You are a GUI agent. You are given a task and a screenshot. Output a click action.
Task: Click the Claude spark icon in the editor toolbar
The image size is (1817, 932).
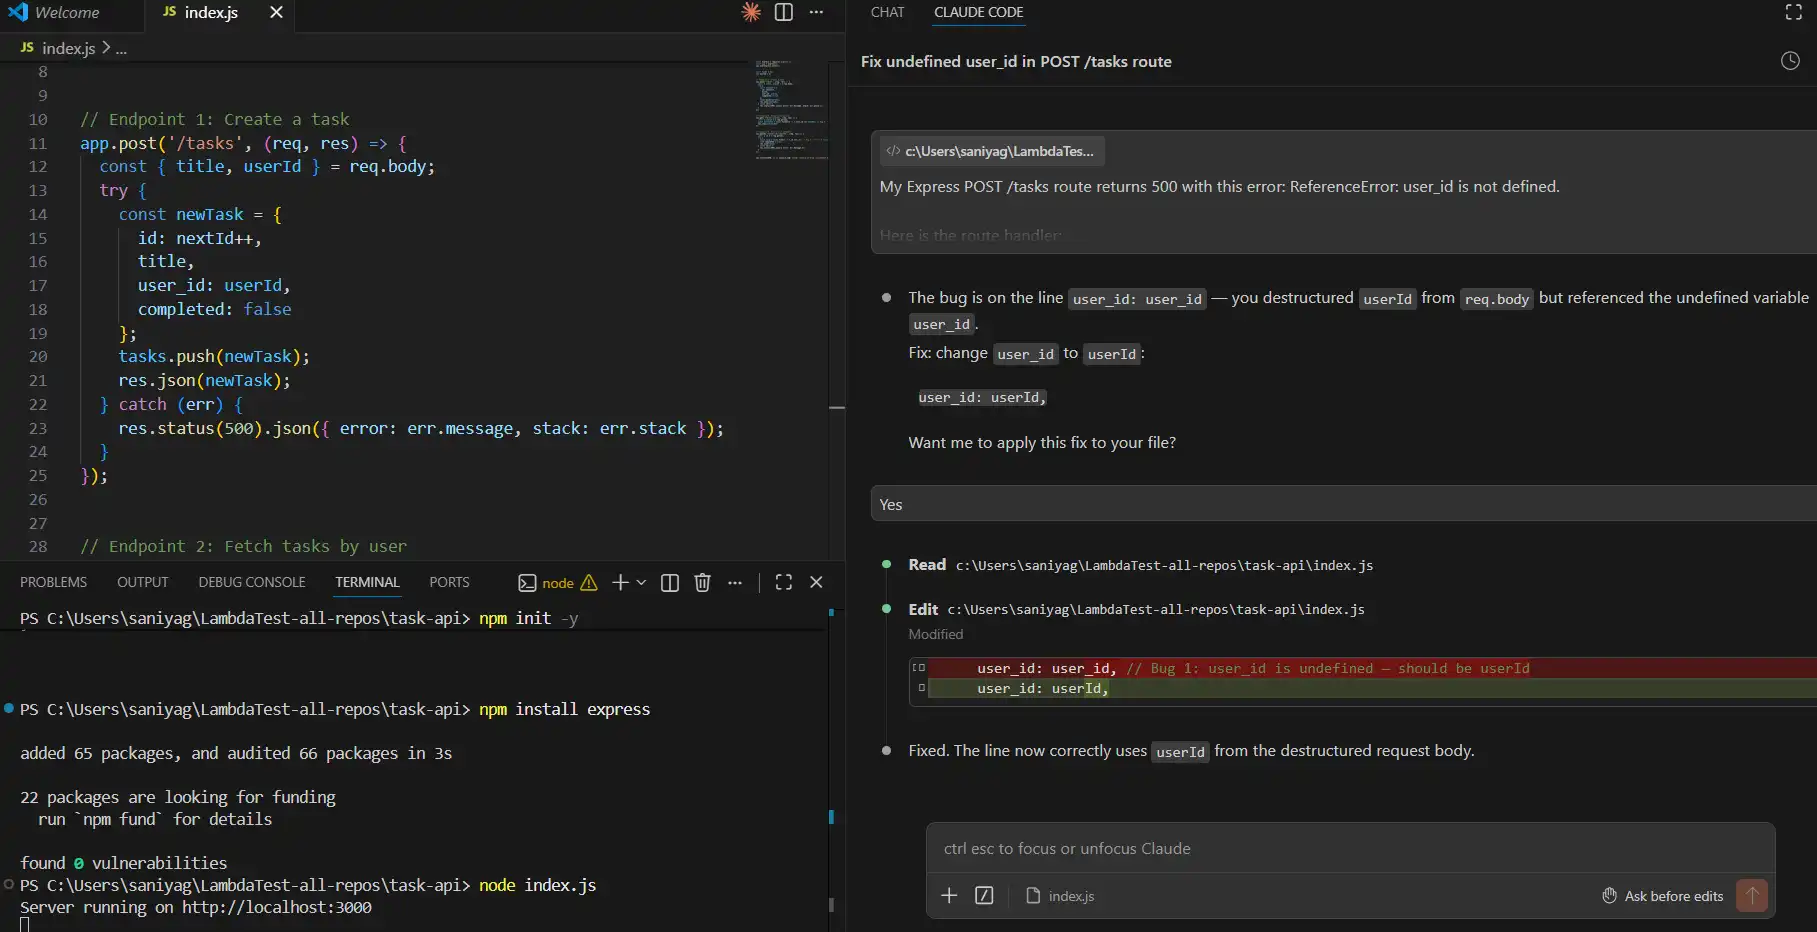[x=750, y=13]
